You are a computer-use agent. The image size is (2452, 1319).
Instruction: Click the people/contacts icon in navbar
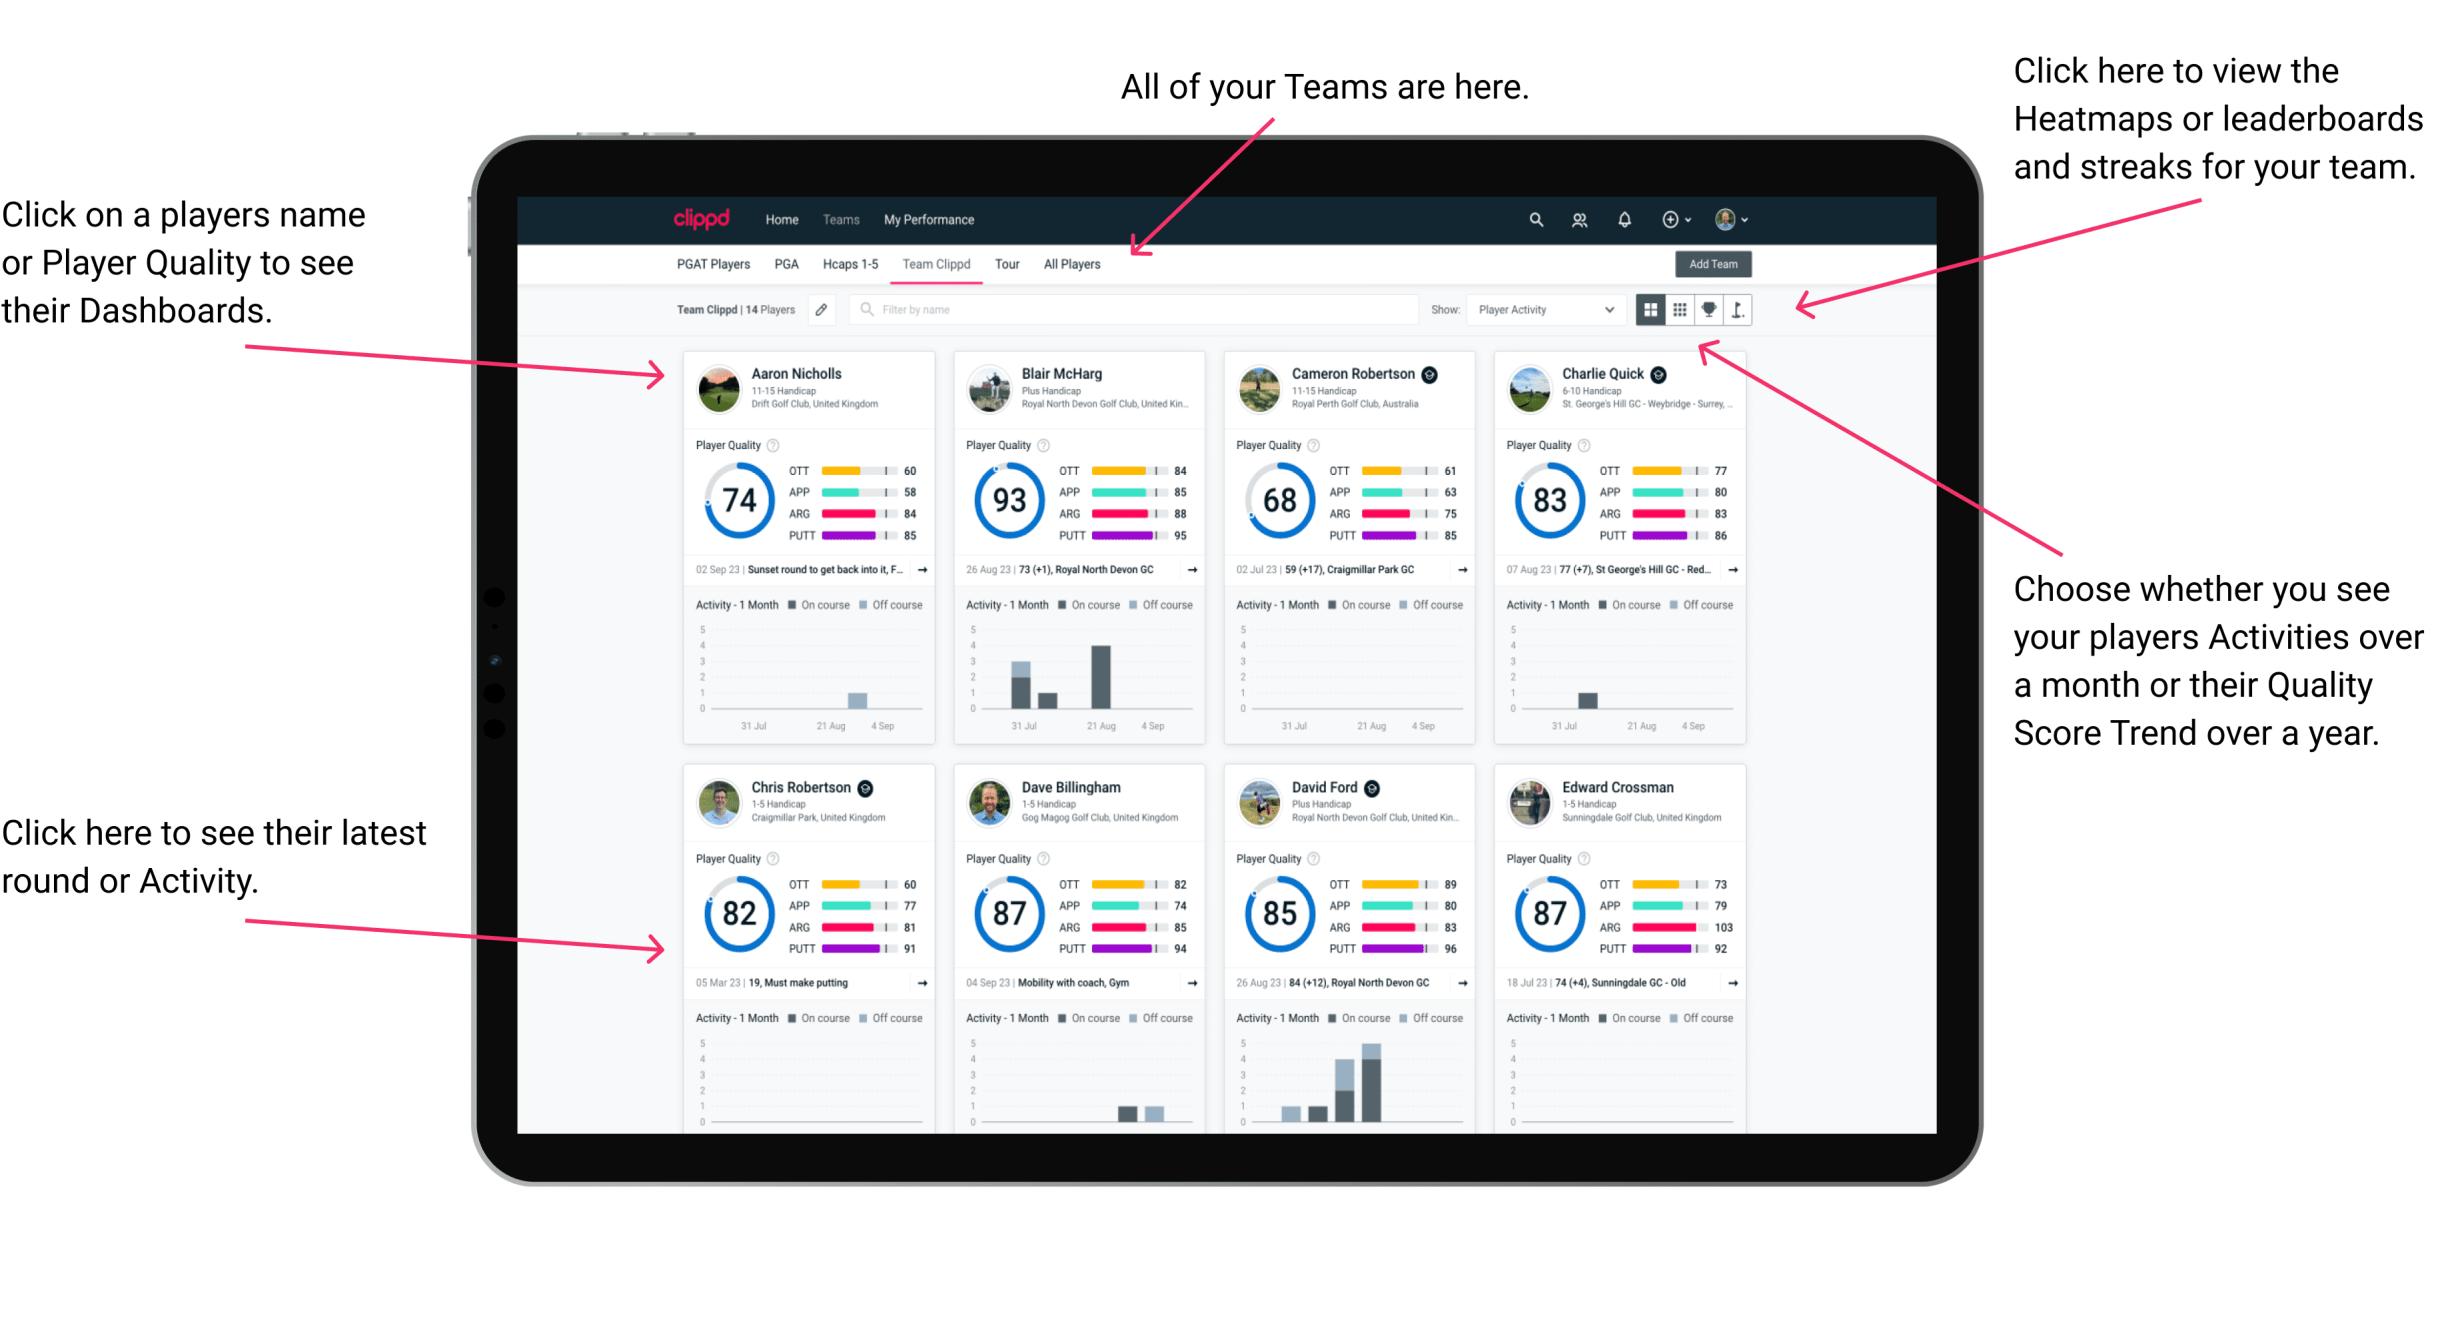(1577, 218)
